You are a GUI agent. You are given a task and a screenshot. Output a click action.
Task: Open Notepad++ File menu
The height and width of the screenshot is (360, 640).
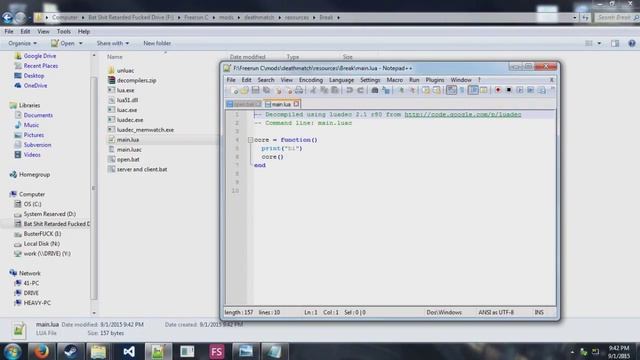(231, 80)
